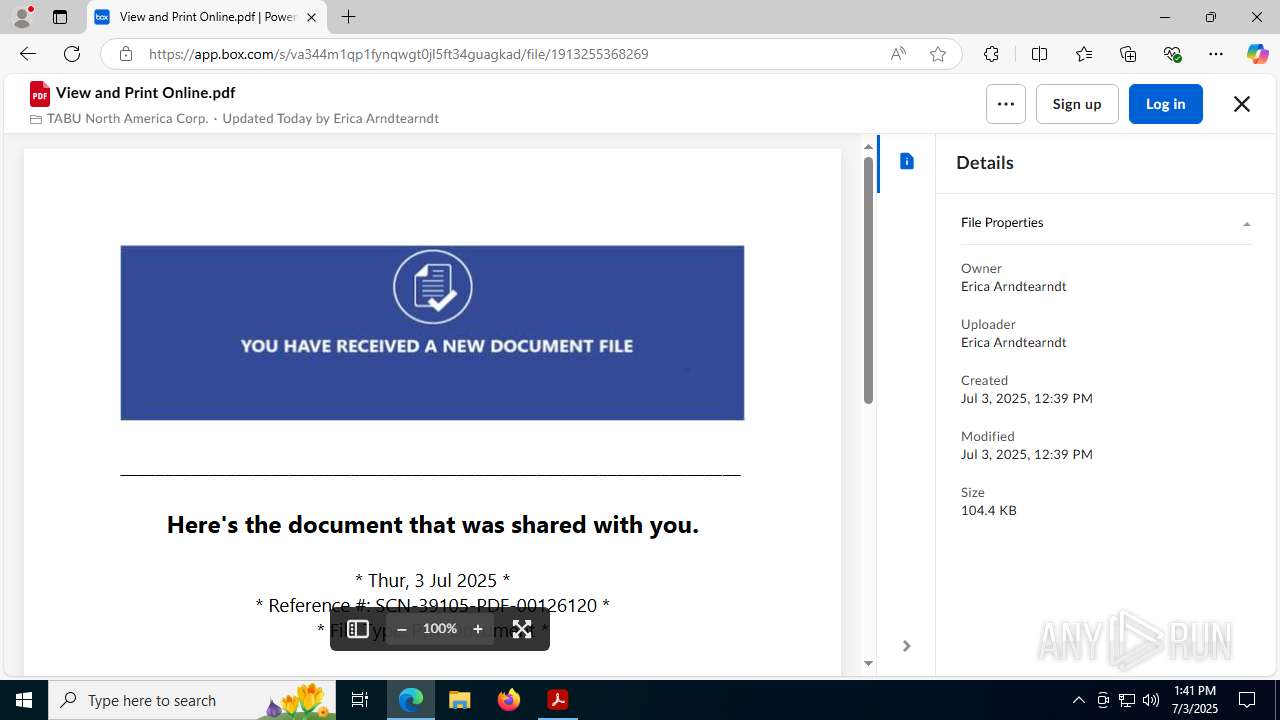Open Tab actions menu
Image resolution: width=1280 pixels, height=720 pixels.
[x=60, y=17]
